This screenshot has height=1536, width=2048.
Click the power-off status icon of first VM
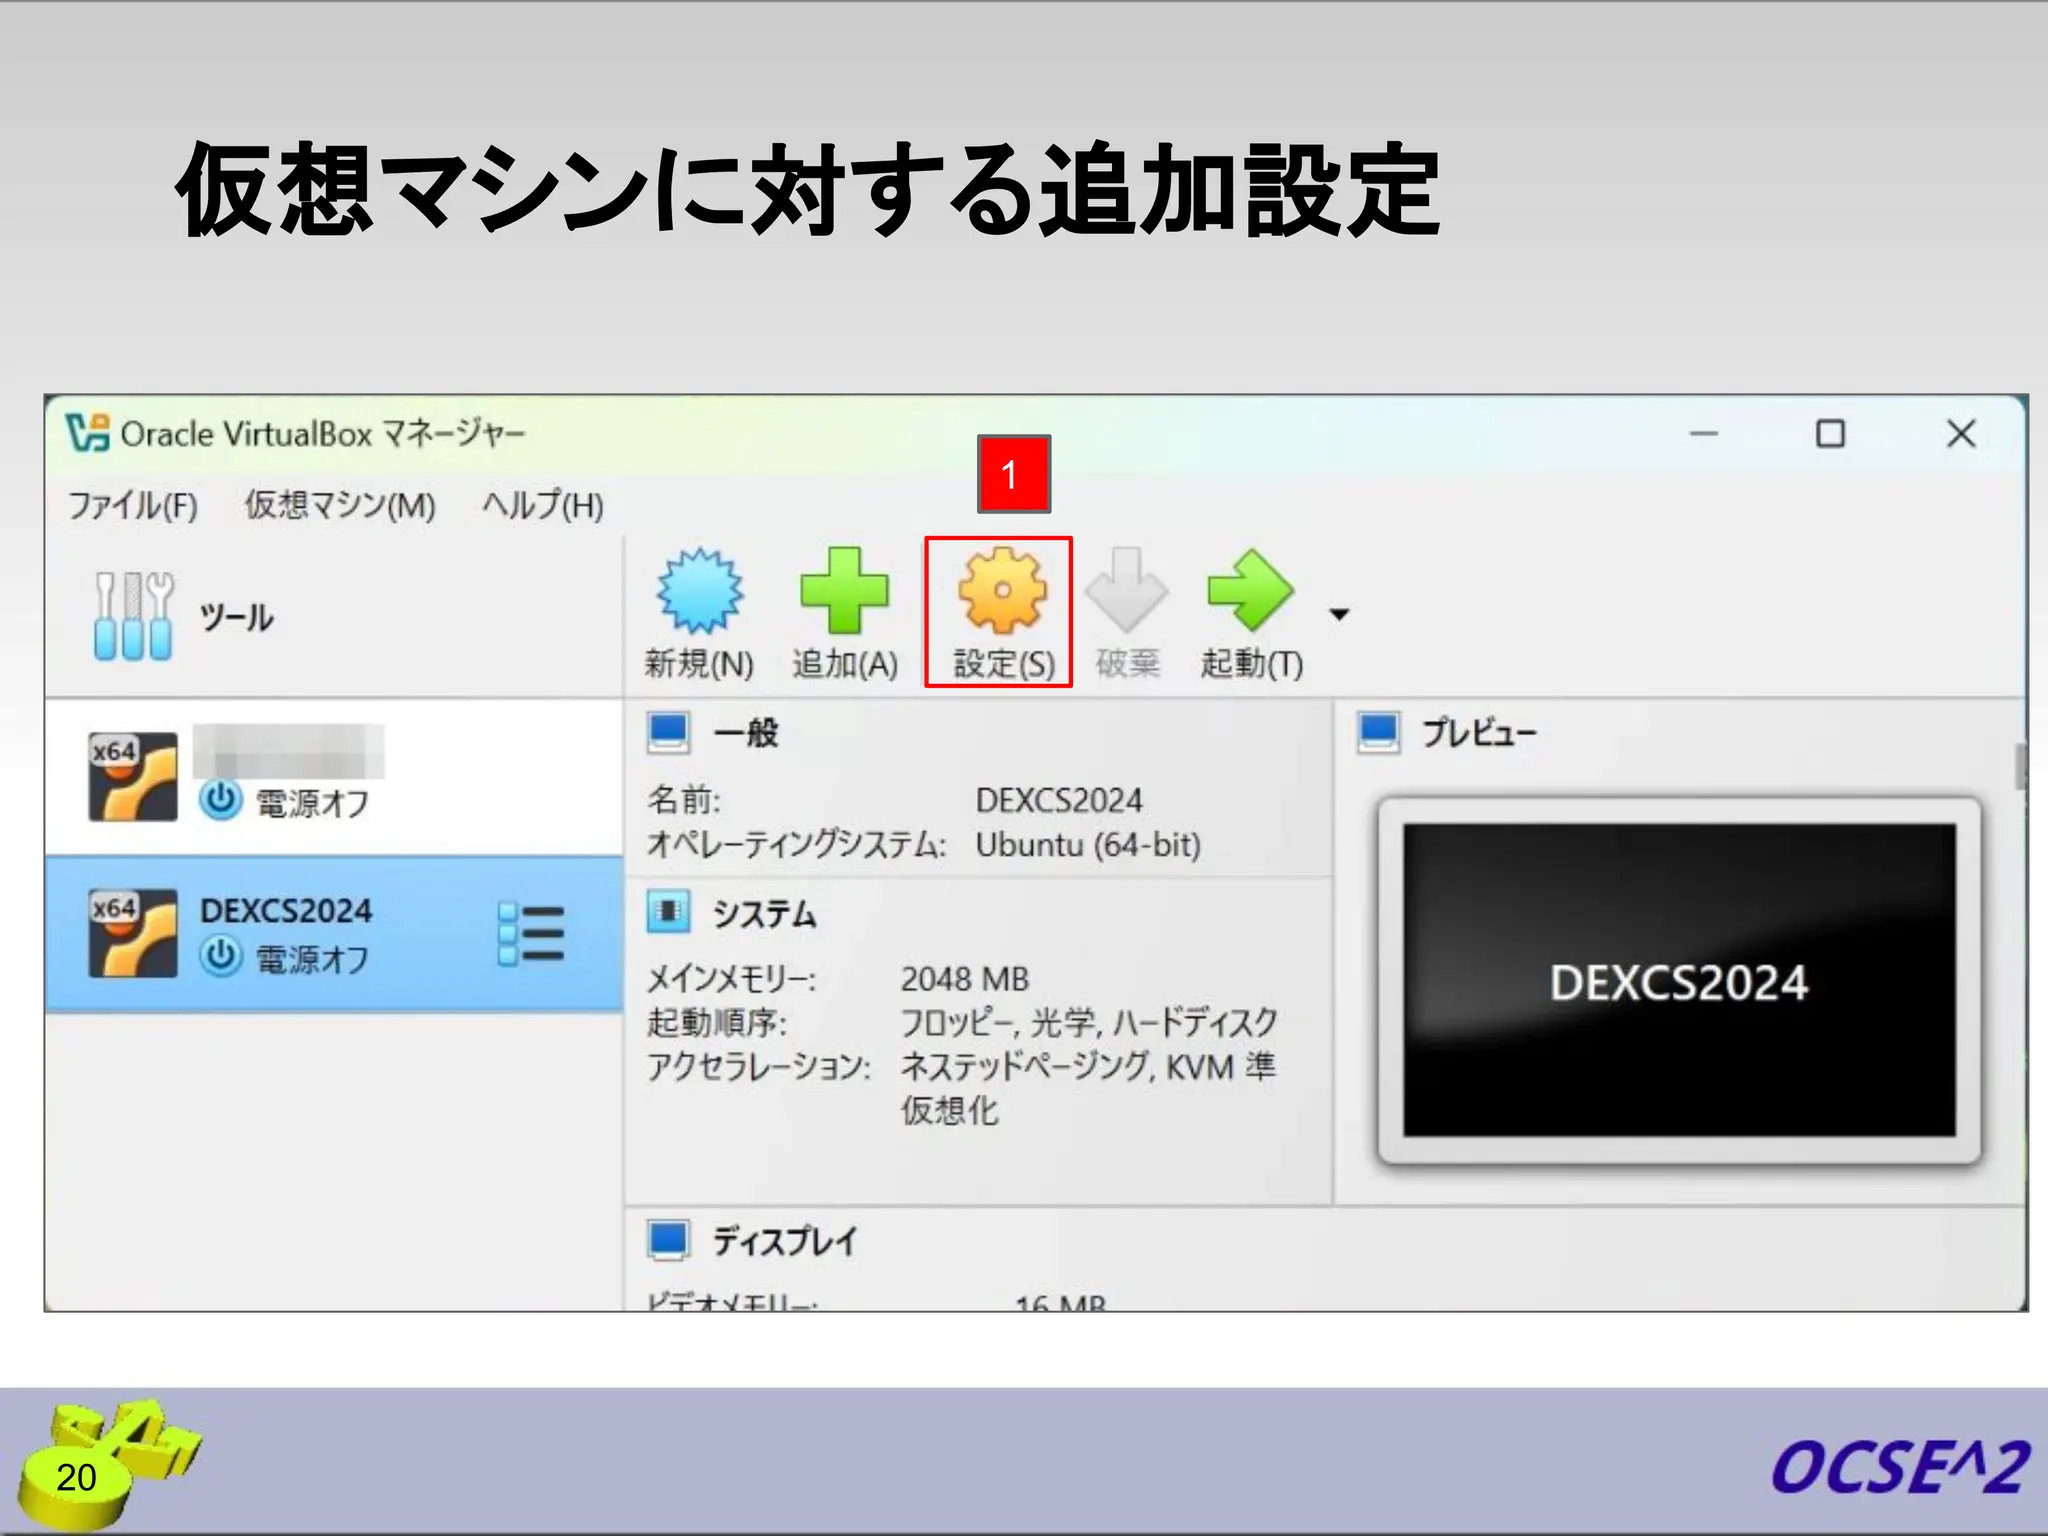coord(220,801)
